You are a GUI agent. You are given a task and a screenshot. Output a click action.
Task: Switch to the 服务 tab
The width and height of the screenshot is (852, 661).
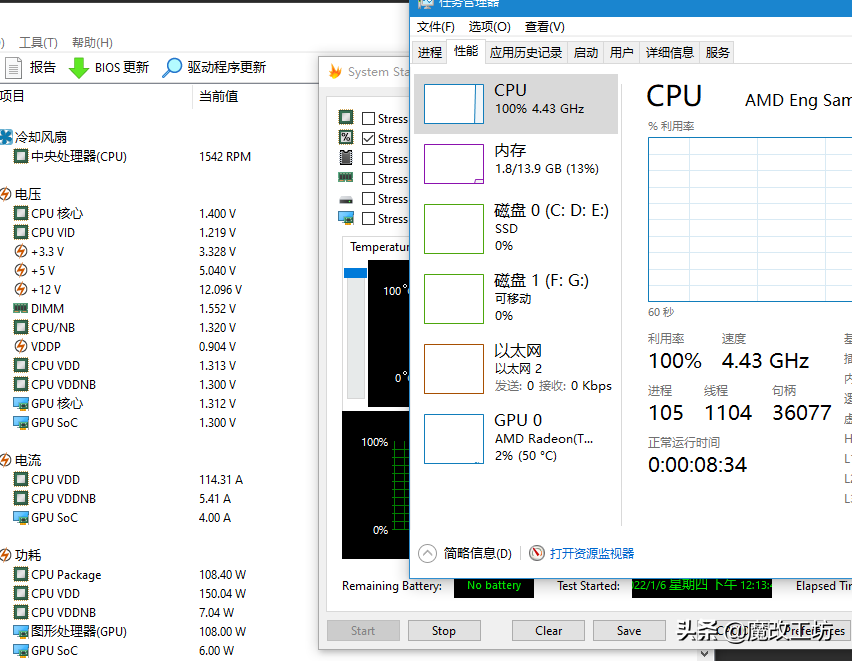(x=717, y=52)
